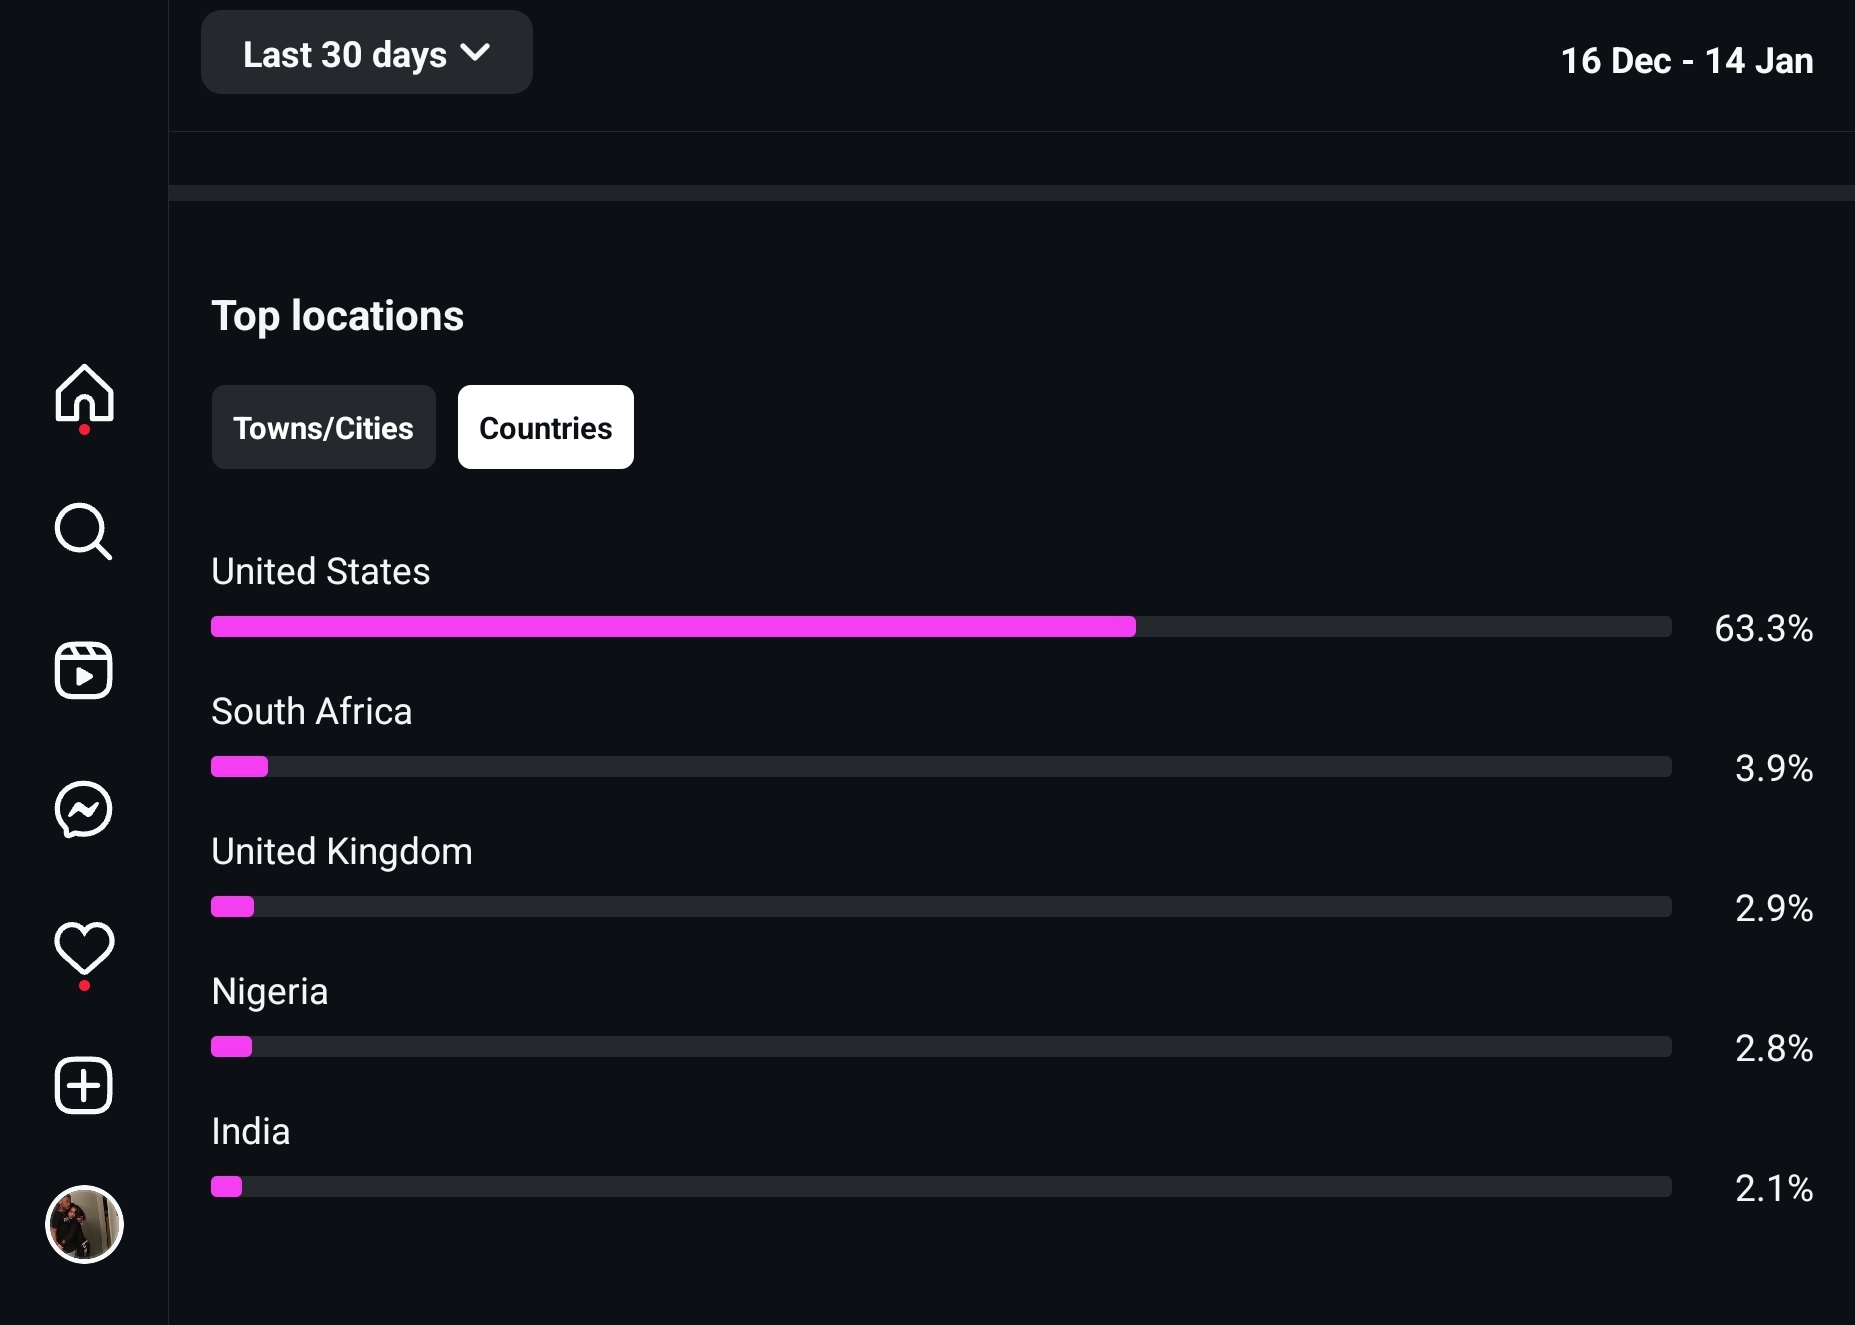1855x1325 pixels.
Task: Open Messenger direct messages icon
Action: [x=84, y=809]
